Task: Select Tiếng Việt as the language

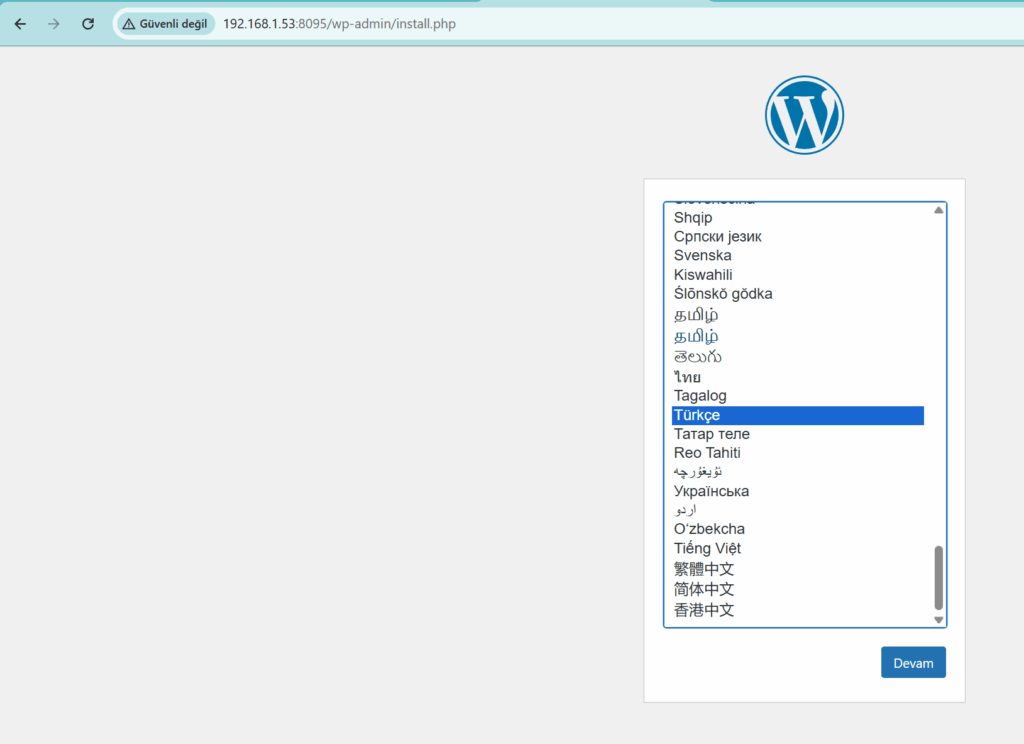Action: point(707,548)
